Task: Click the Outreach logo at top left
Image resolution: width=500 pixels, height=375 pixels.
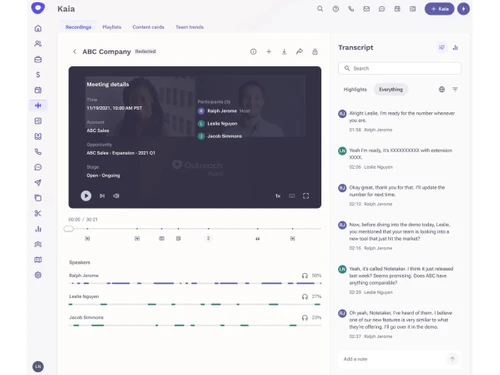Action: tap(38, 8)
